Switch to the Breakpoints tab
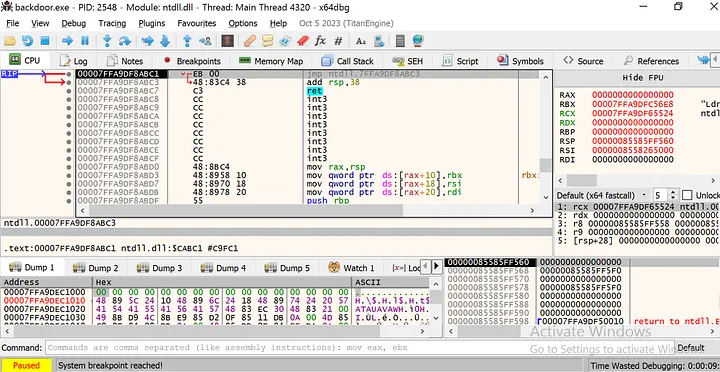This screenshot has width=720, height=372. 192,61
